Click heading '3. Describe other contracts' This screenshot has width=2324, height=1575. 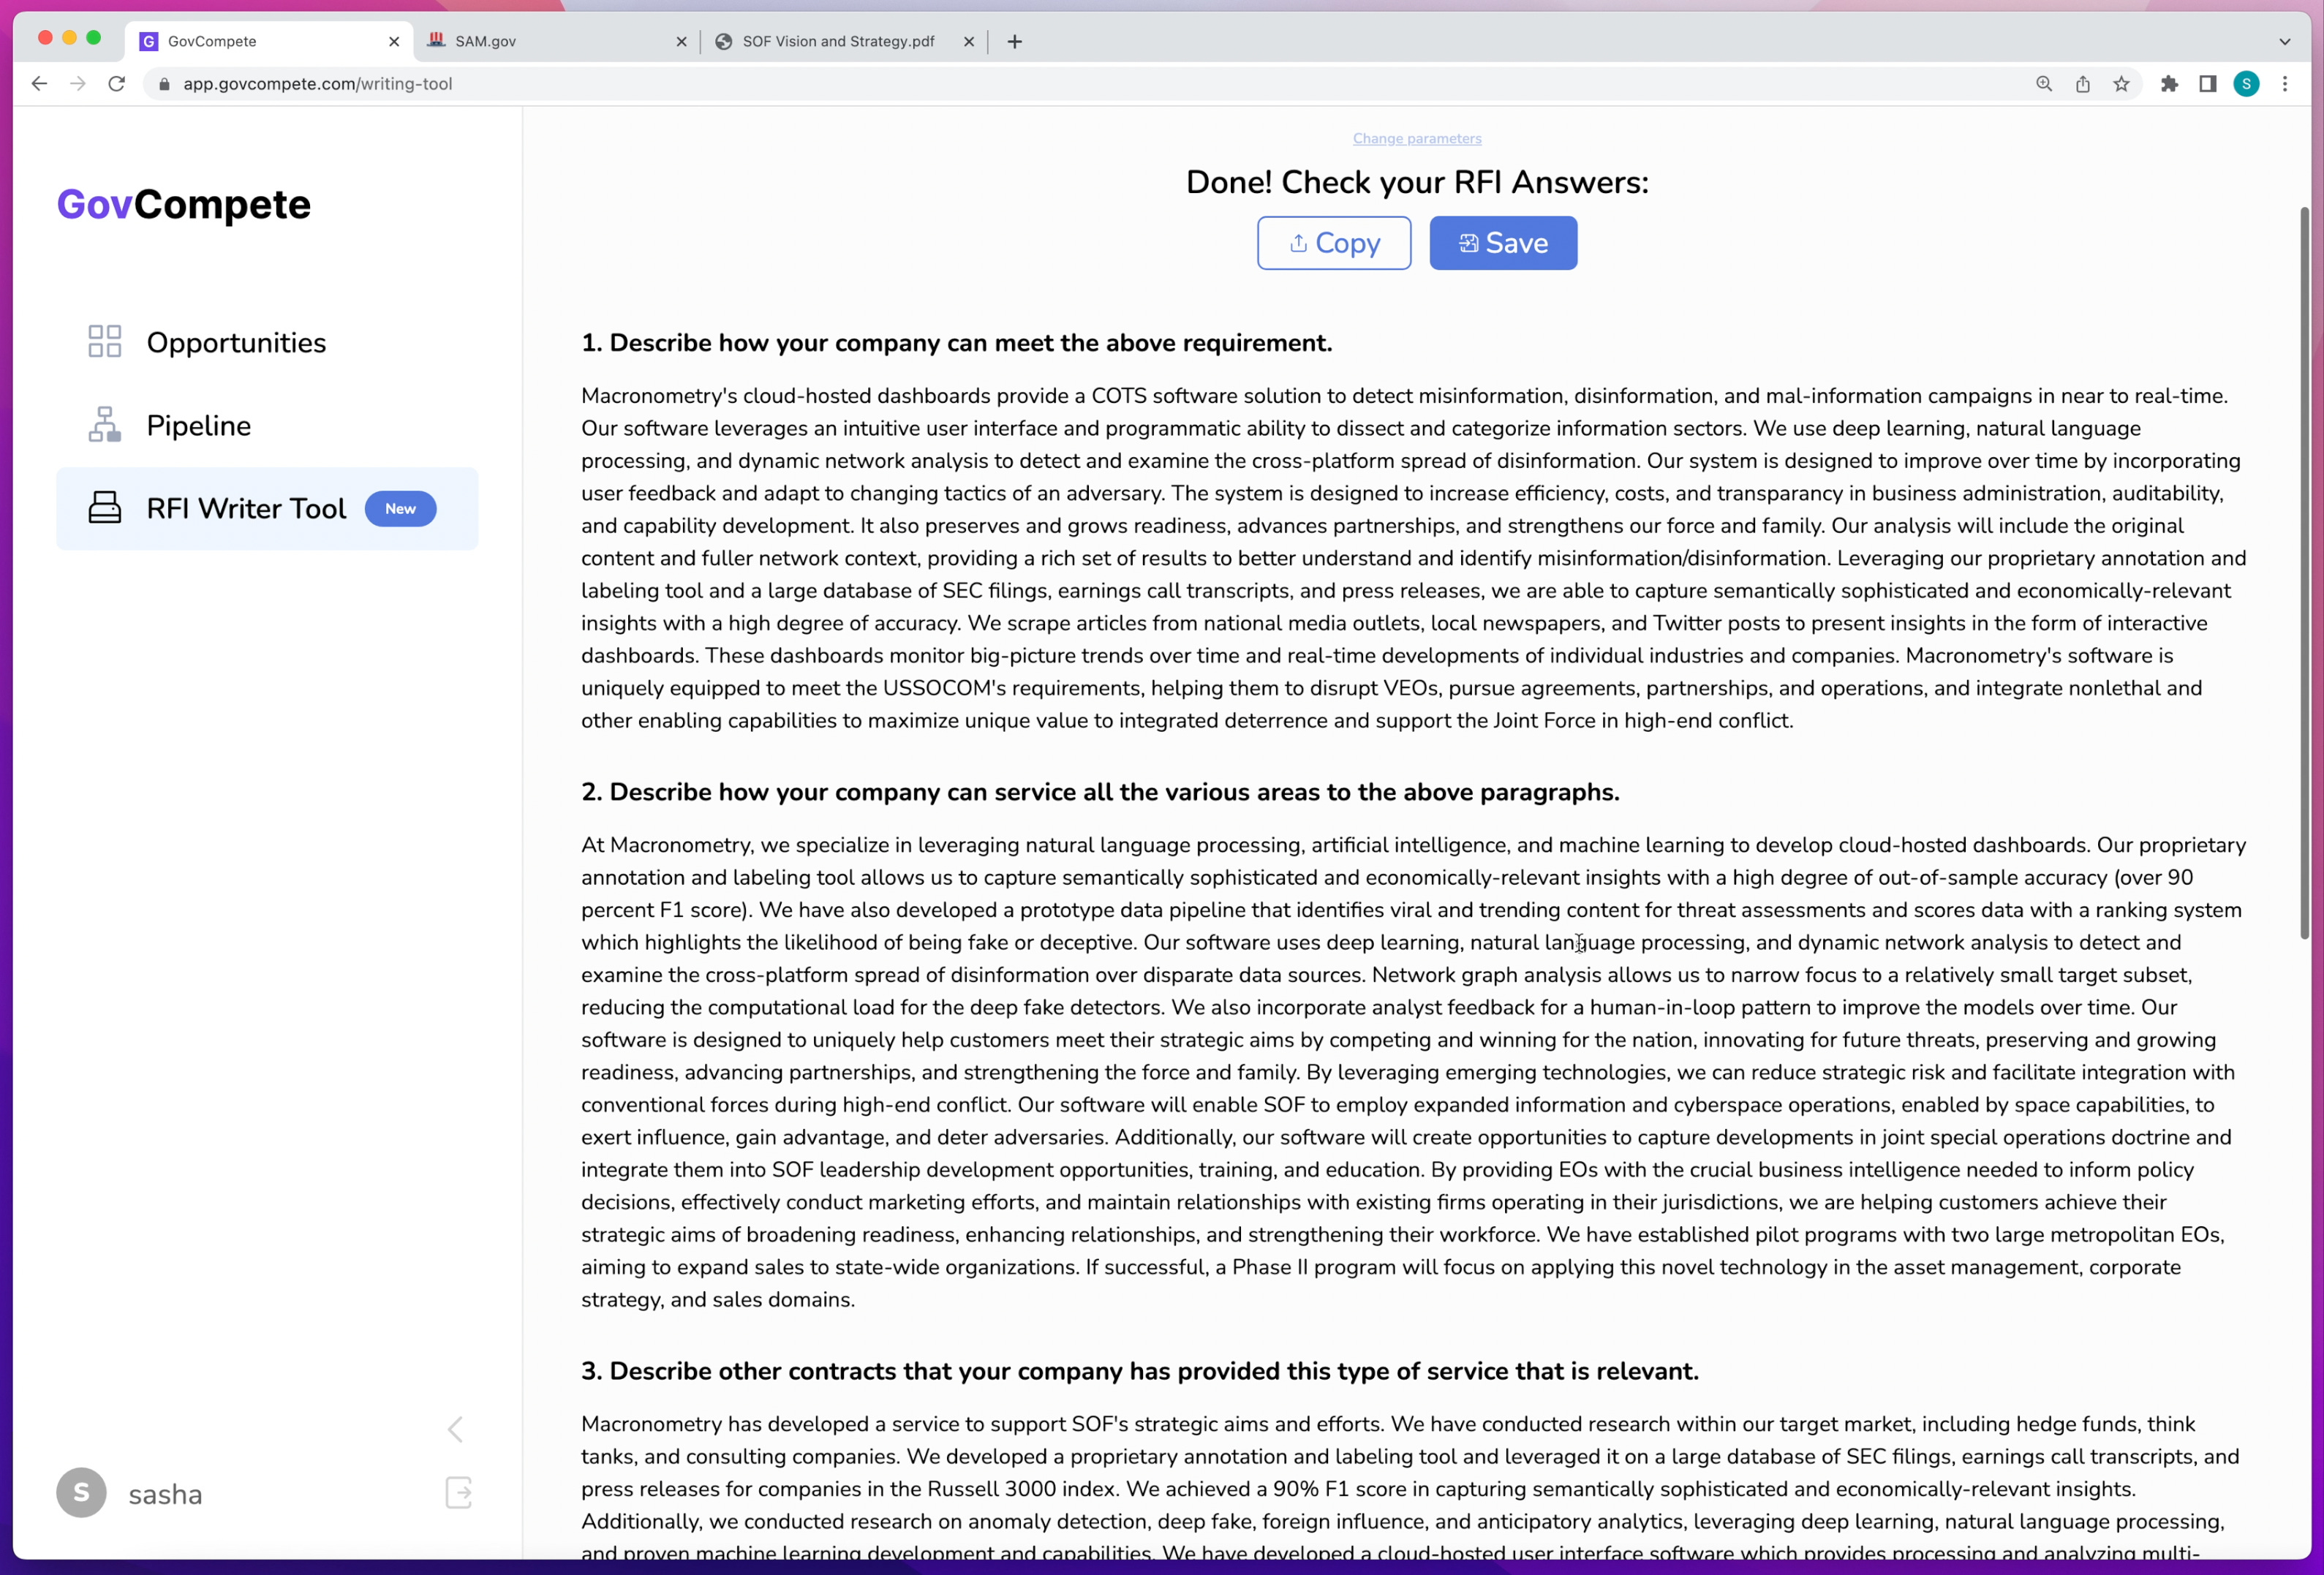click(1140, 1371)
